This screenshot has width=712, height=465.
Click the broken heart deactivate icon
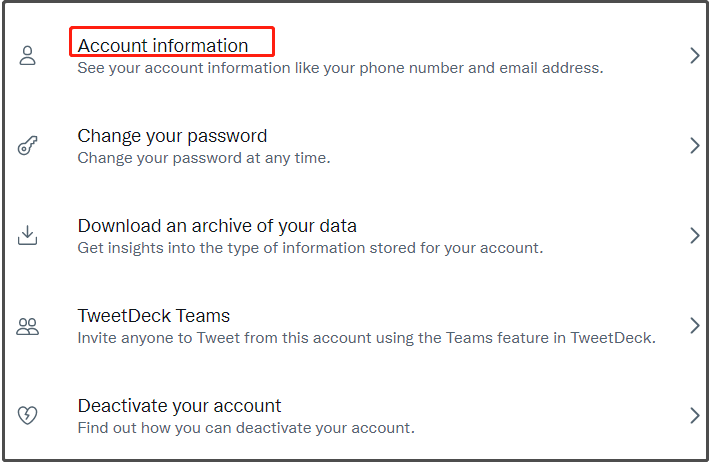27,415
